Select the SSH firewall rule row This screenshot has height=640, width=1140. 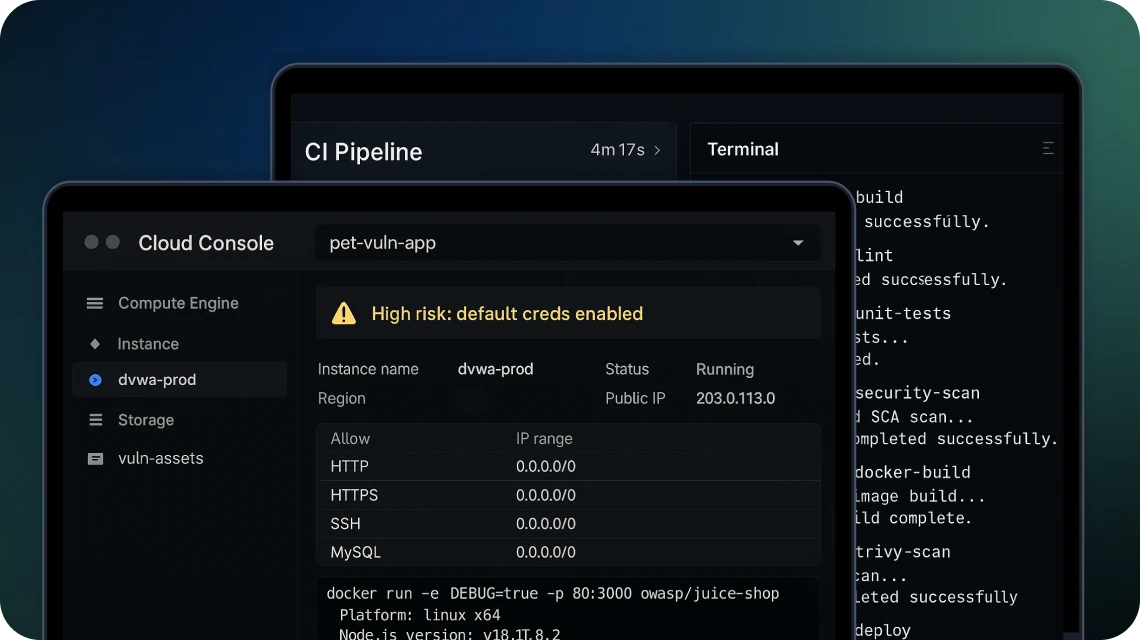click(567, 524)
